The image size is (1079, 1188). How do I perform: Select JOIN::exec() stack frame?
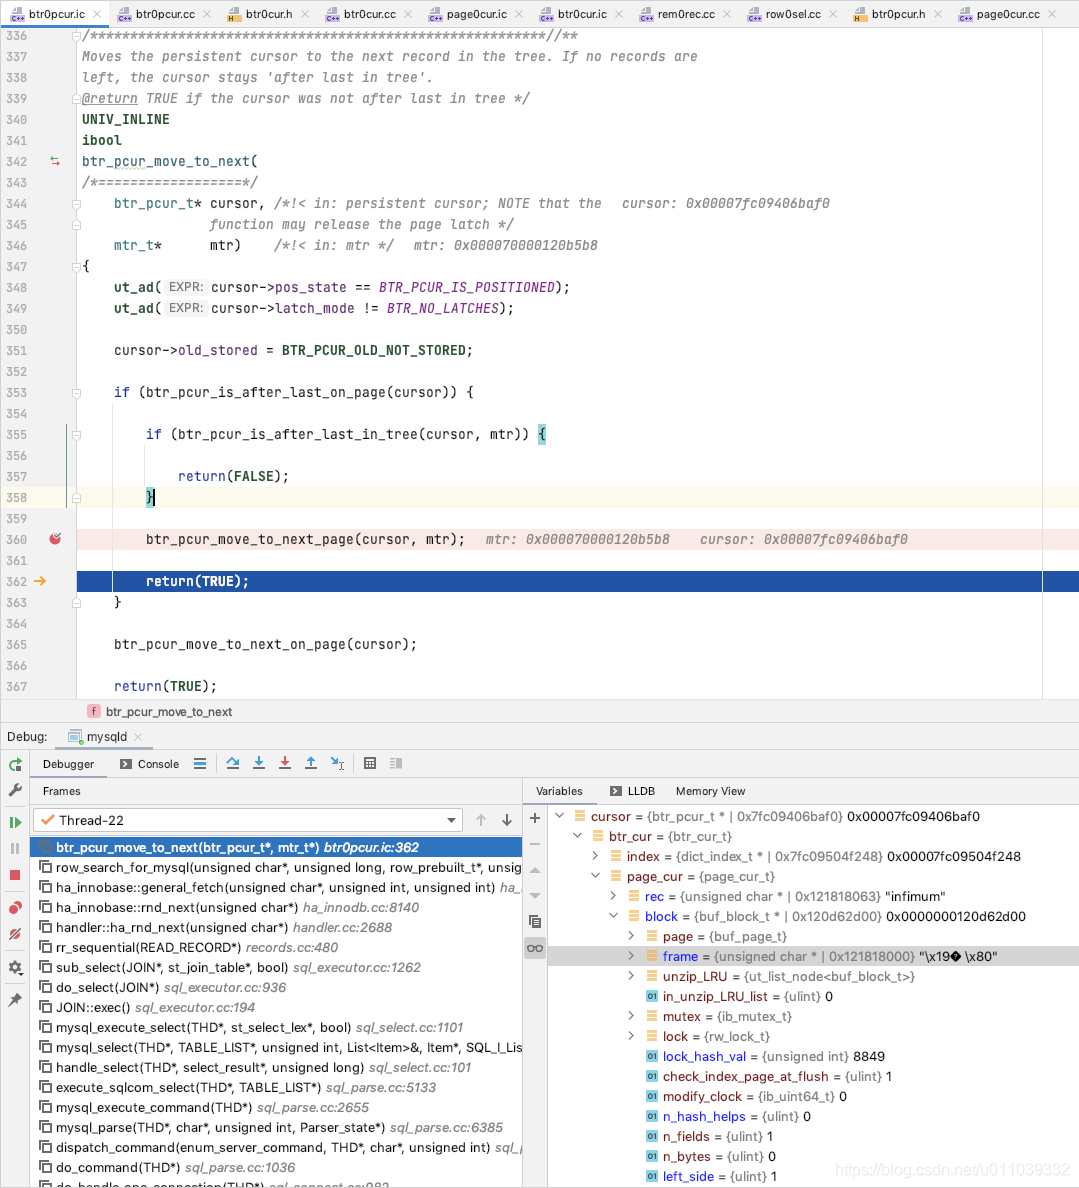tap(276, 1007)
